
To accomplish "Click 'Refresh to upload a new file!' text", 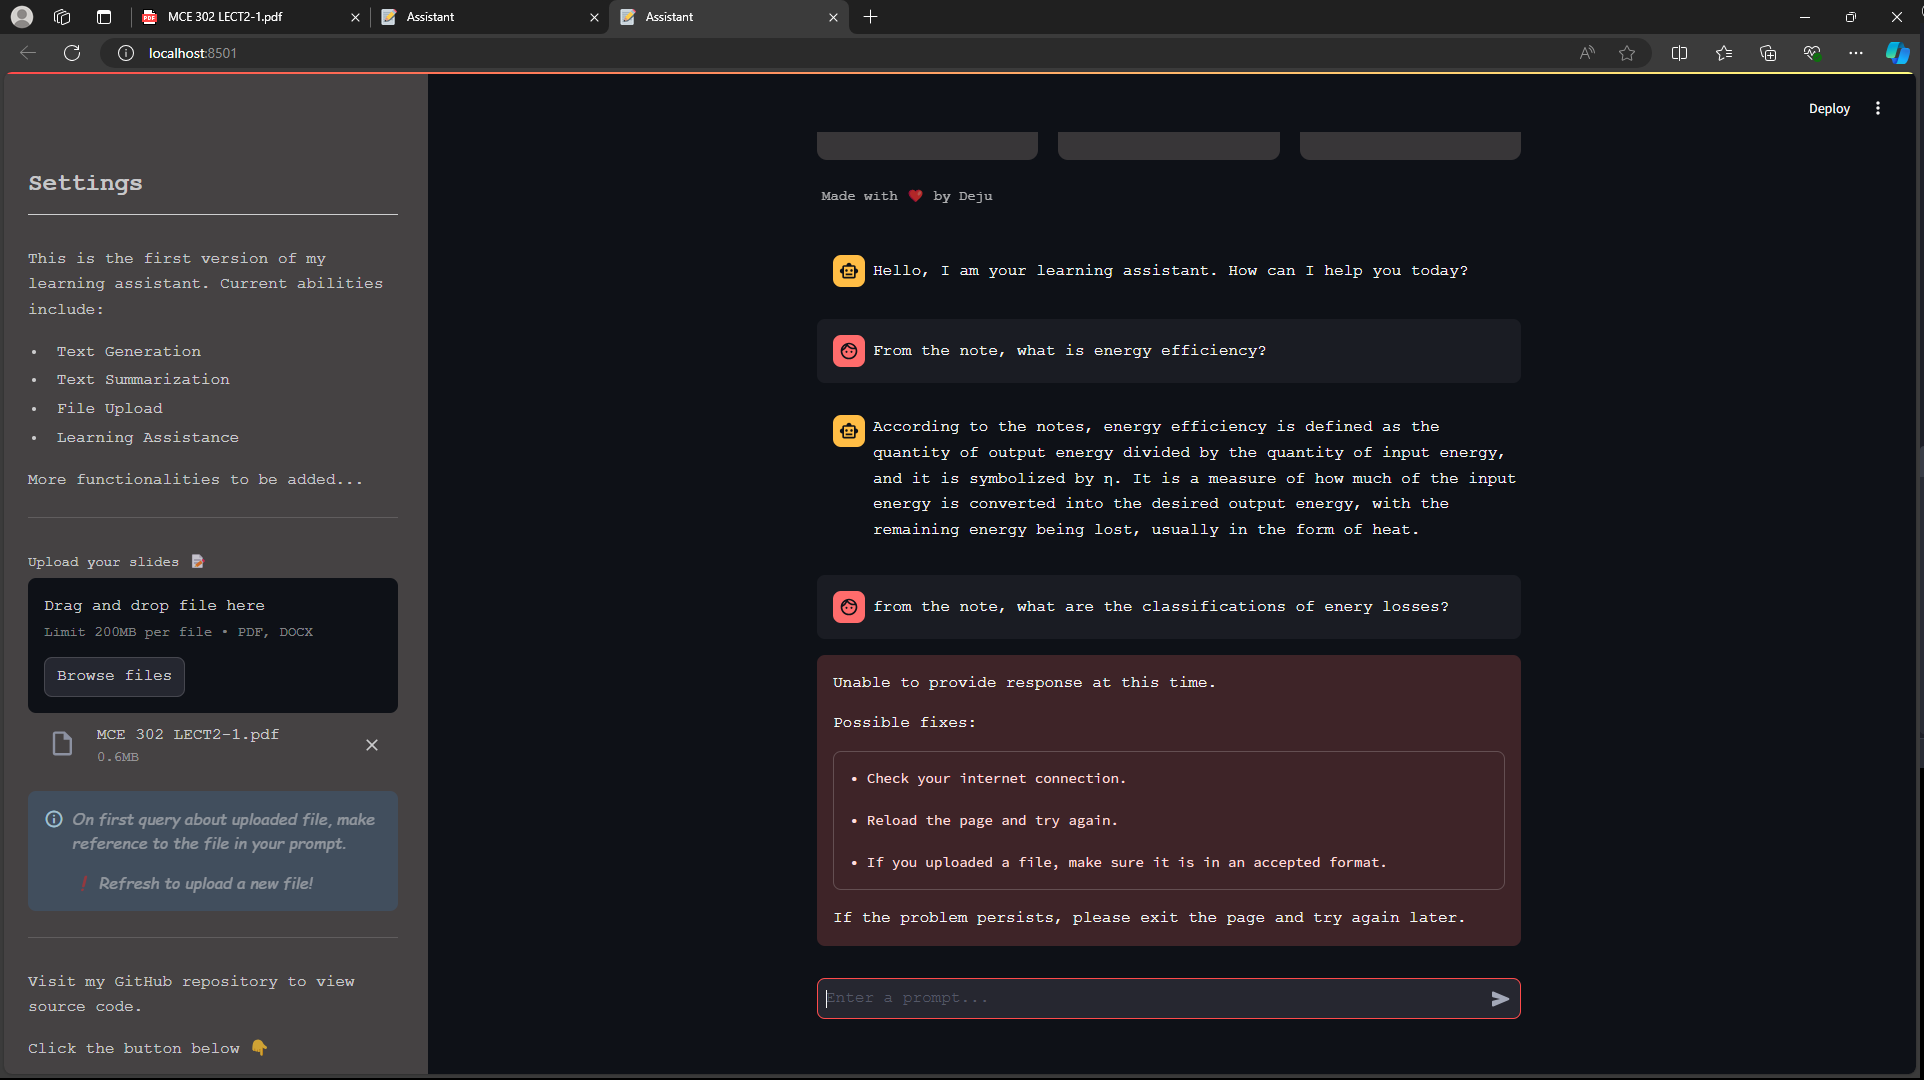I will (x=205, y=883).
